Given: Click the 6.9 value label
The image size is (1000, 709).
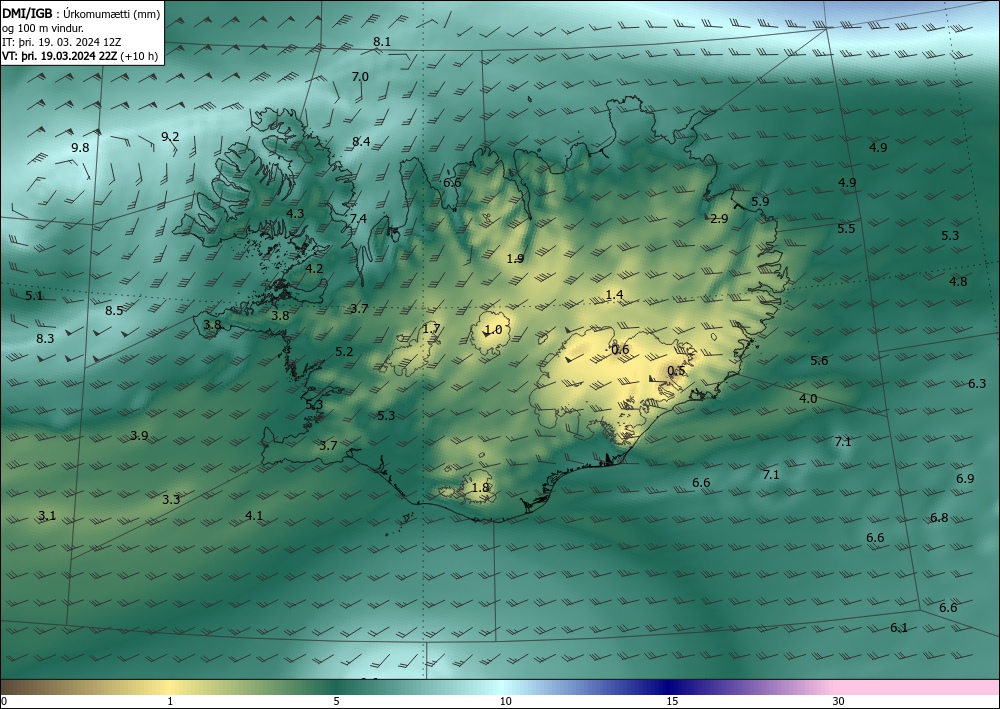Looking at the screenshot, I should pos(965,479).
